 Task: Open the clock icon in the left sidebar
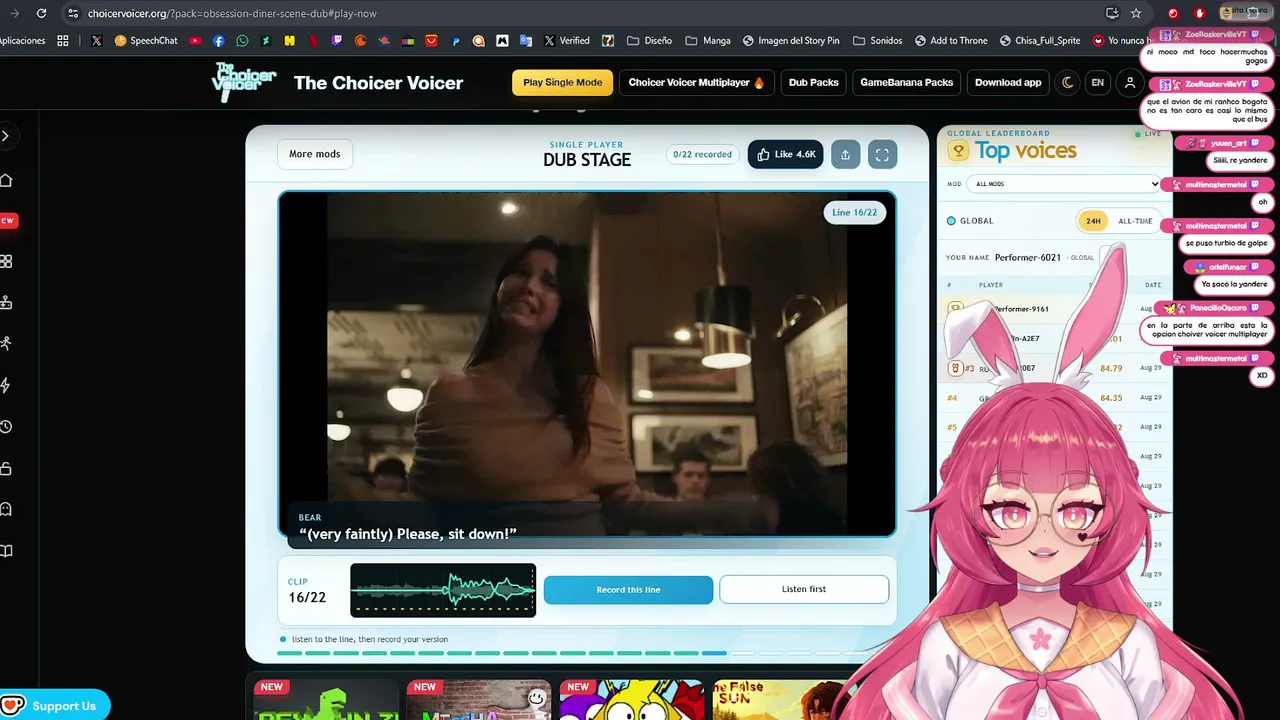click(6, 427)
